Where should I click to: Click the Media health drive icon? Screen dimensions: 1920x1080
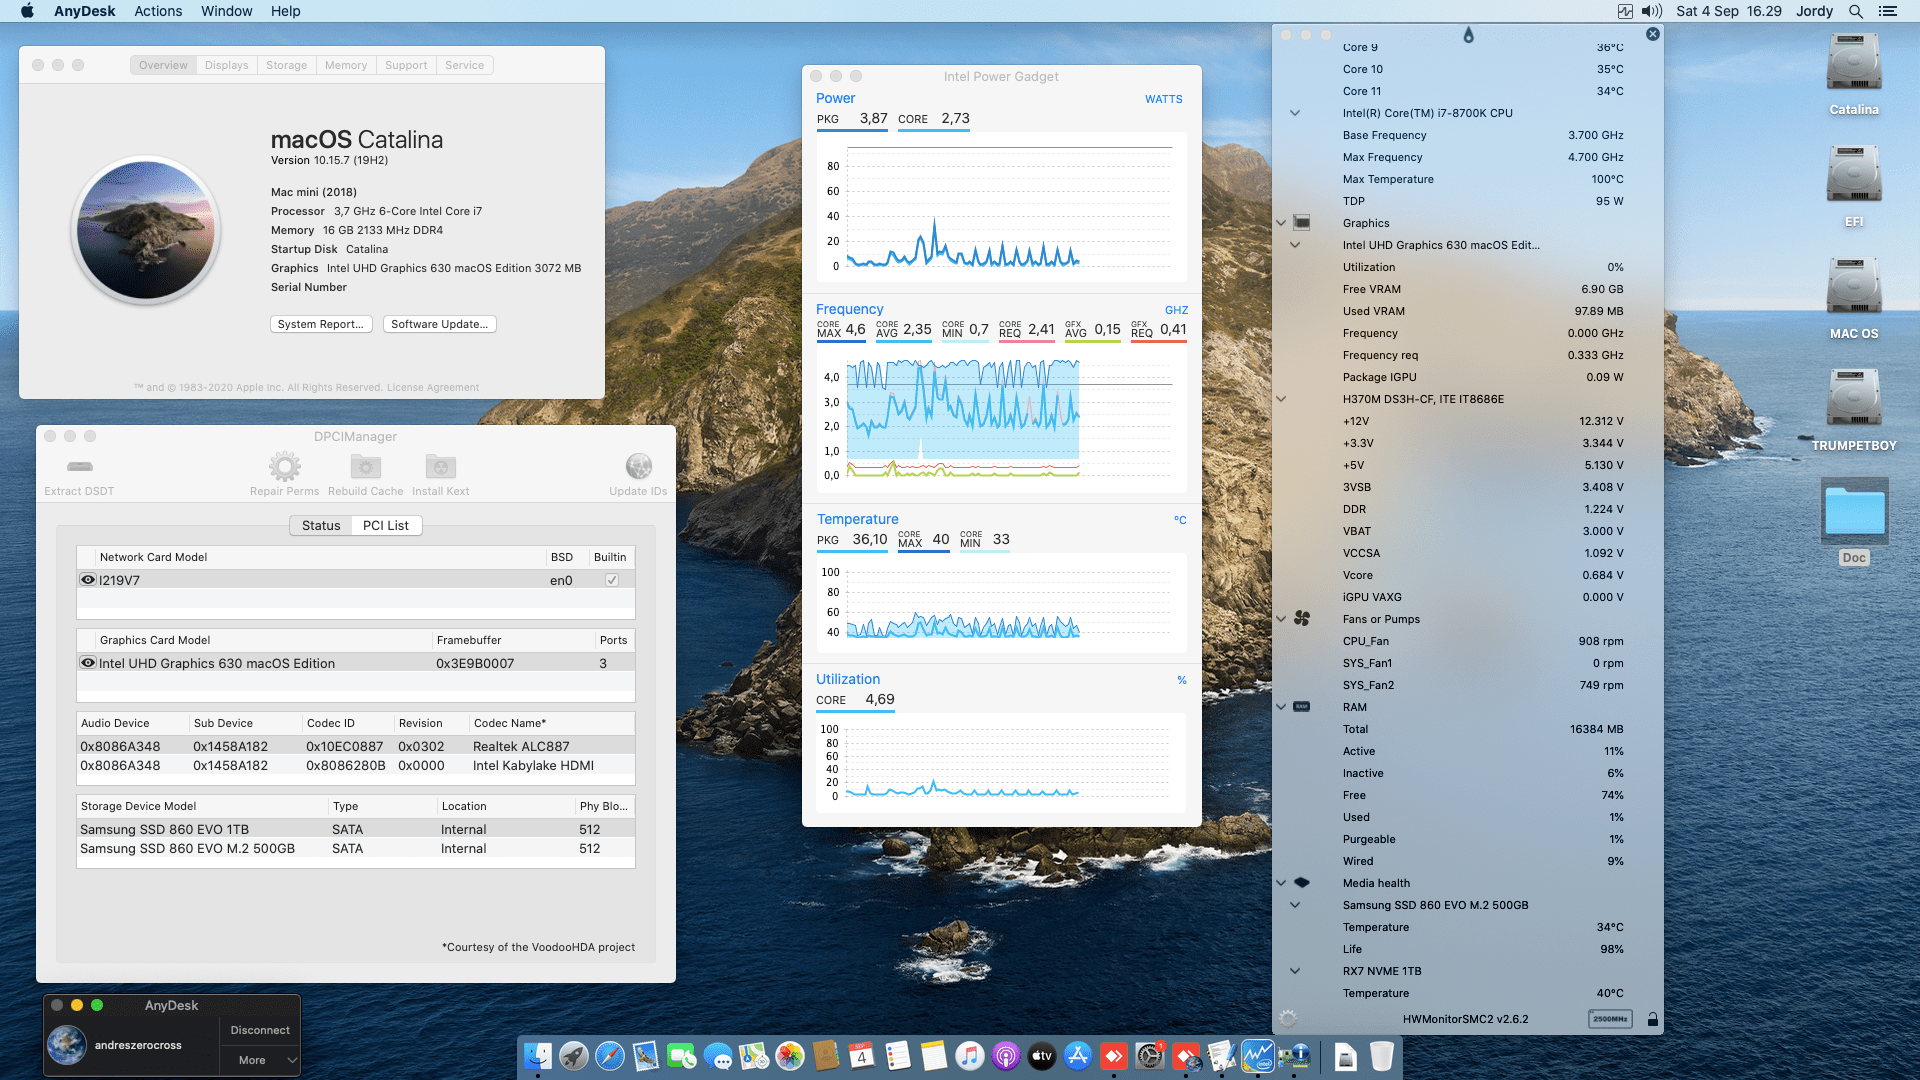[1302, 883]
